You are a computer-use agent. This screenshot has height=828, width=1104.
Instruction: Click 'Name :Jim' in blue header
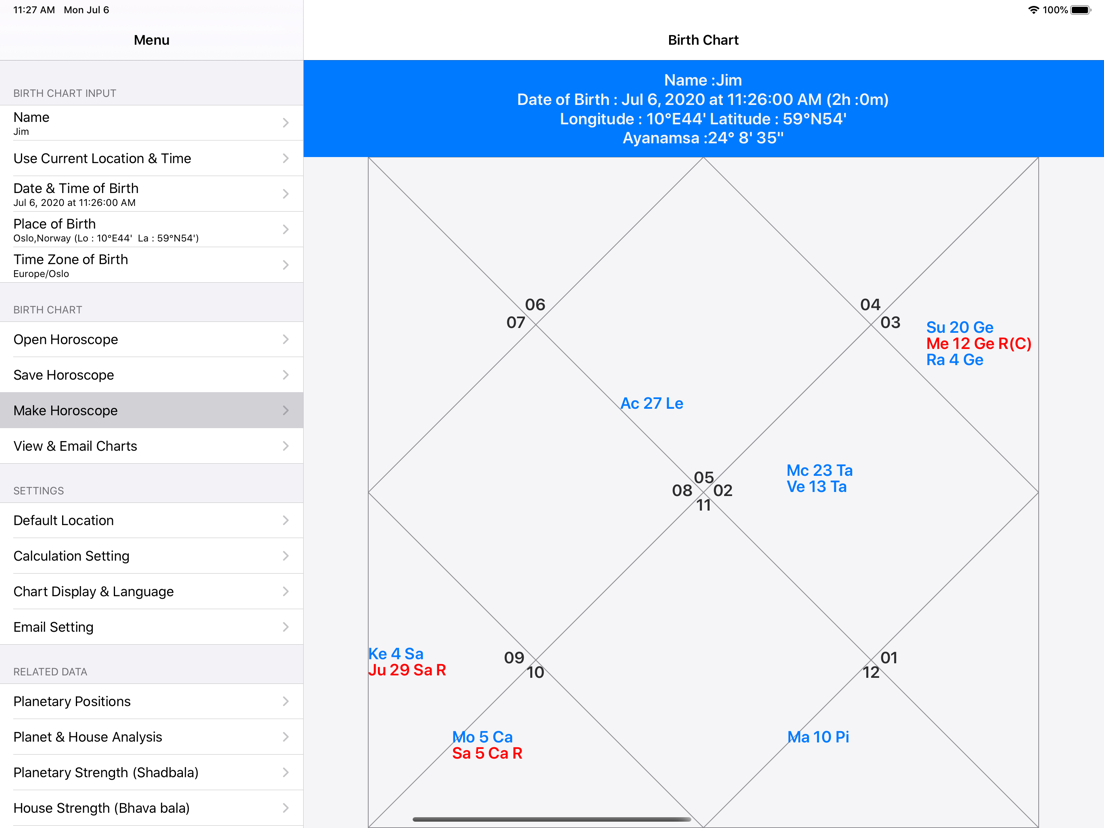click(x=703, y=80)
